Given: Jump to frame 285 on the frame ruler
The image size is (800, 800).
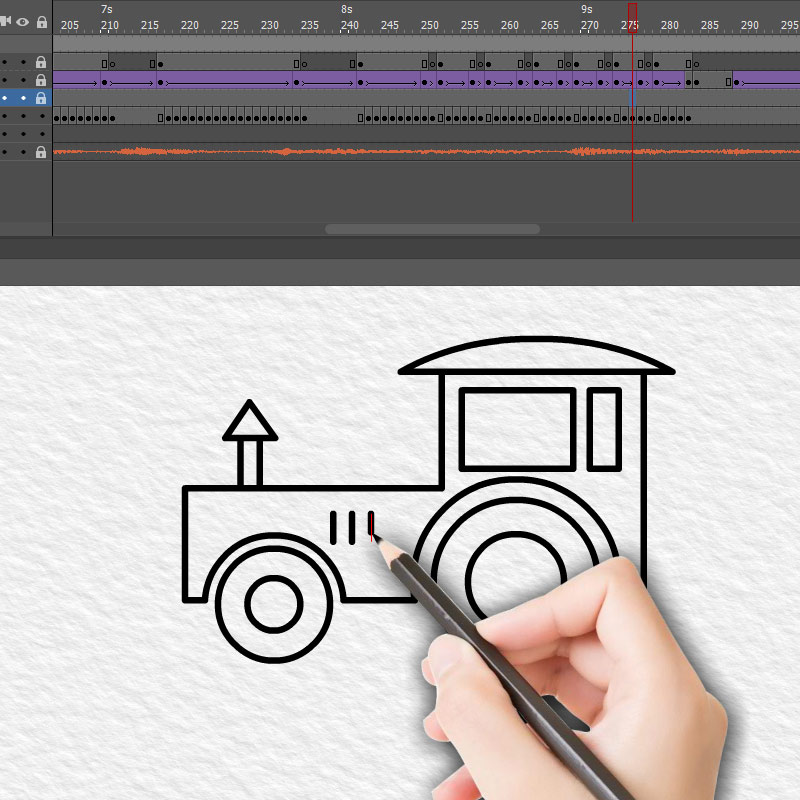Looking at the screenshot, I should 710,25.
